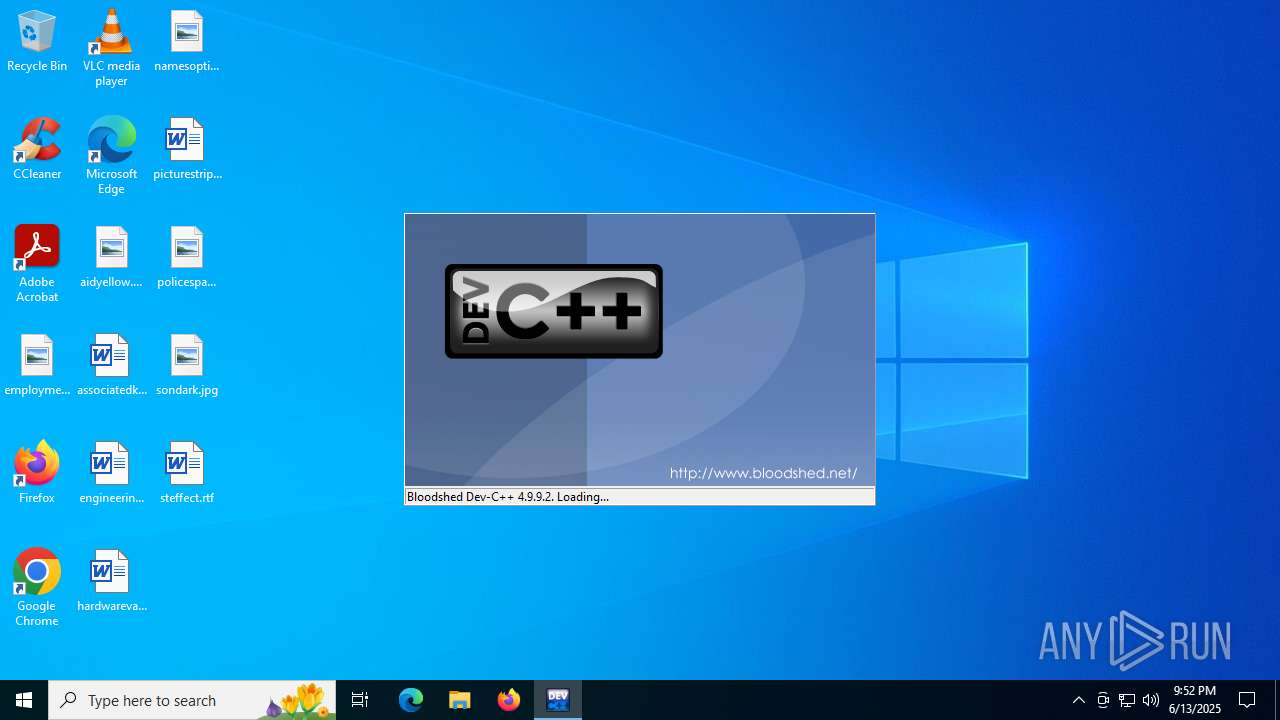Select steffect.rtf document

tap(186, 473)
